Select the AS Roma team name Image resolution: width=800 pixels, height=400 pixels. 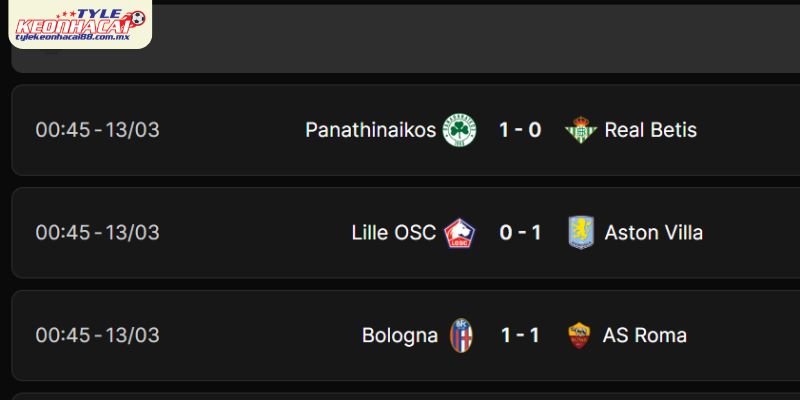tap(645, 335)
